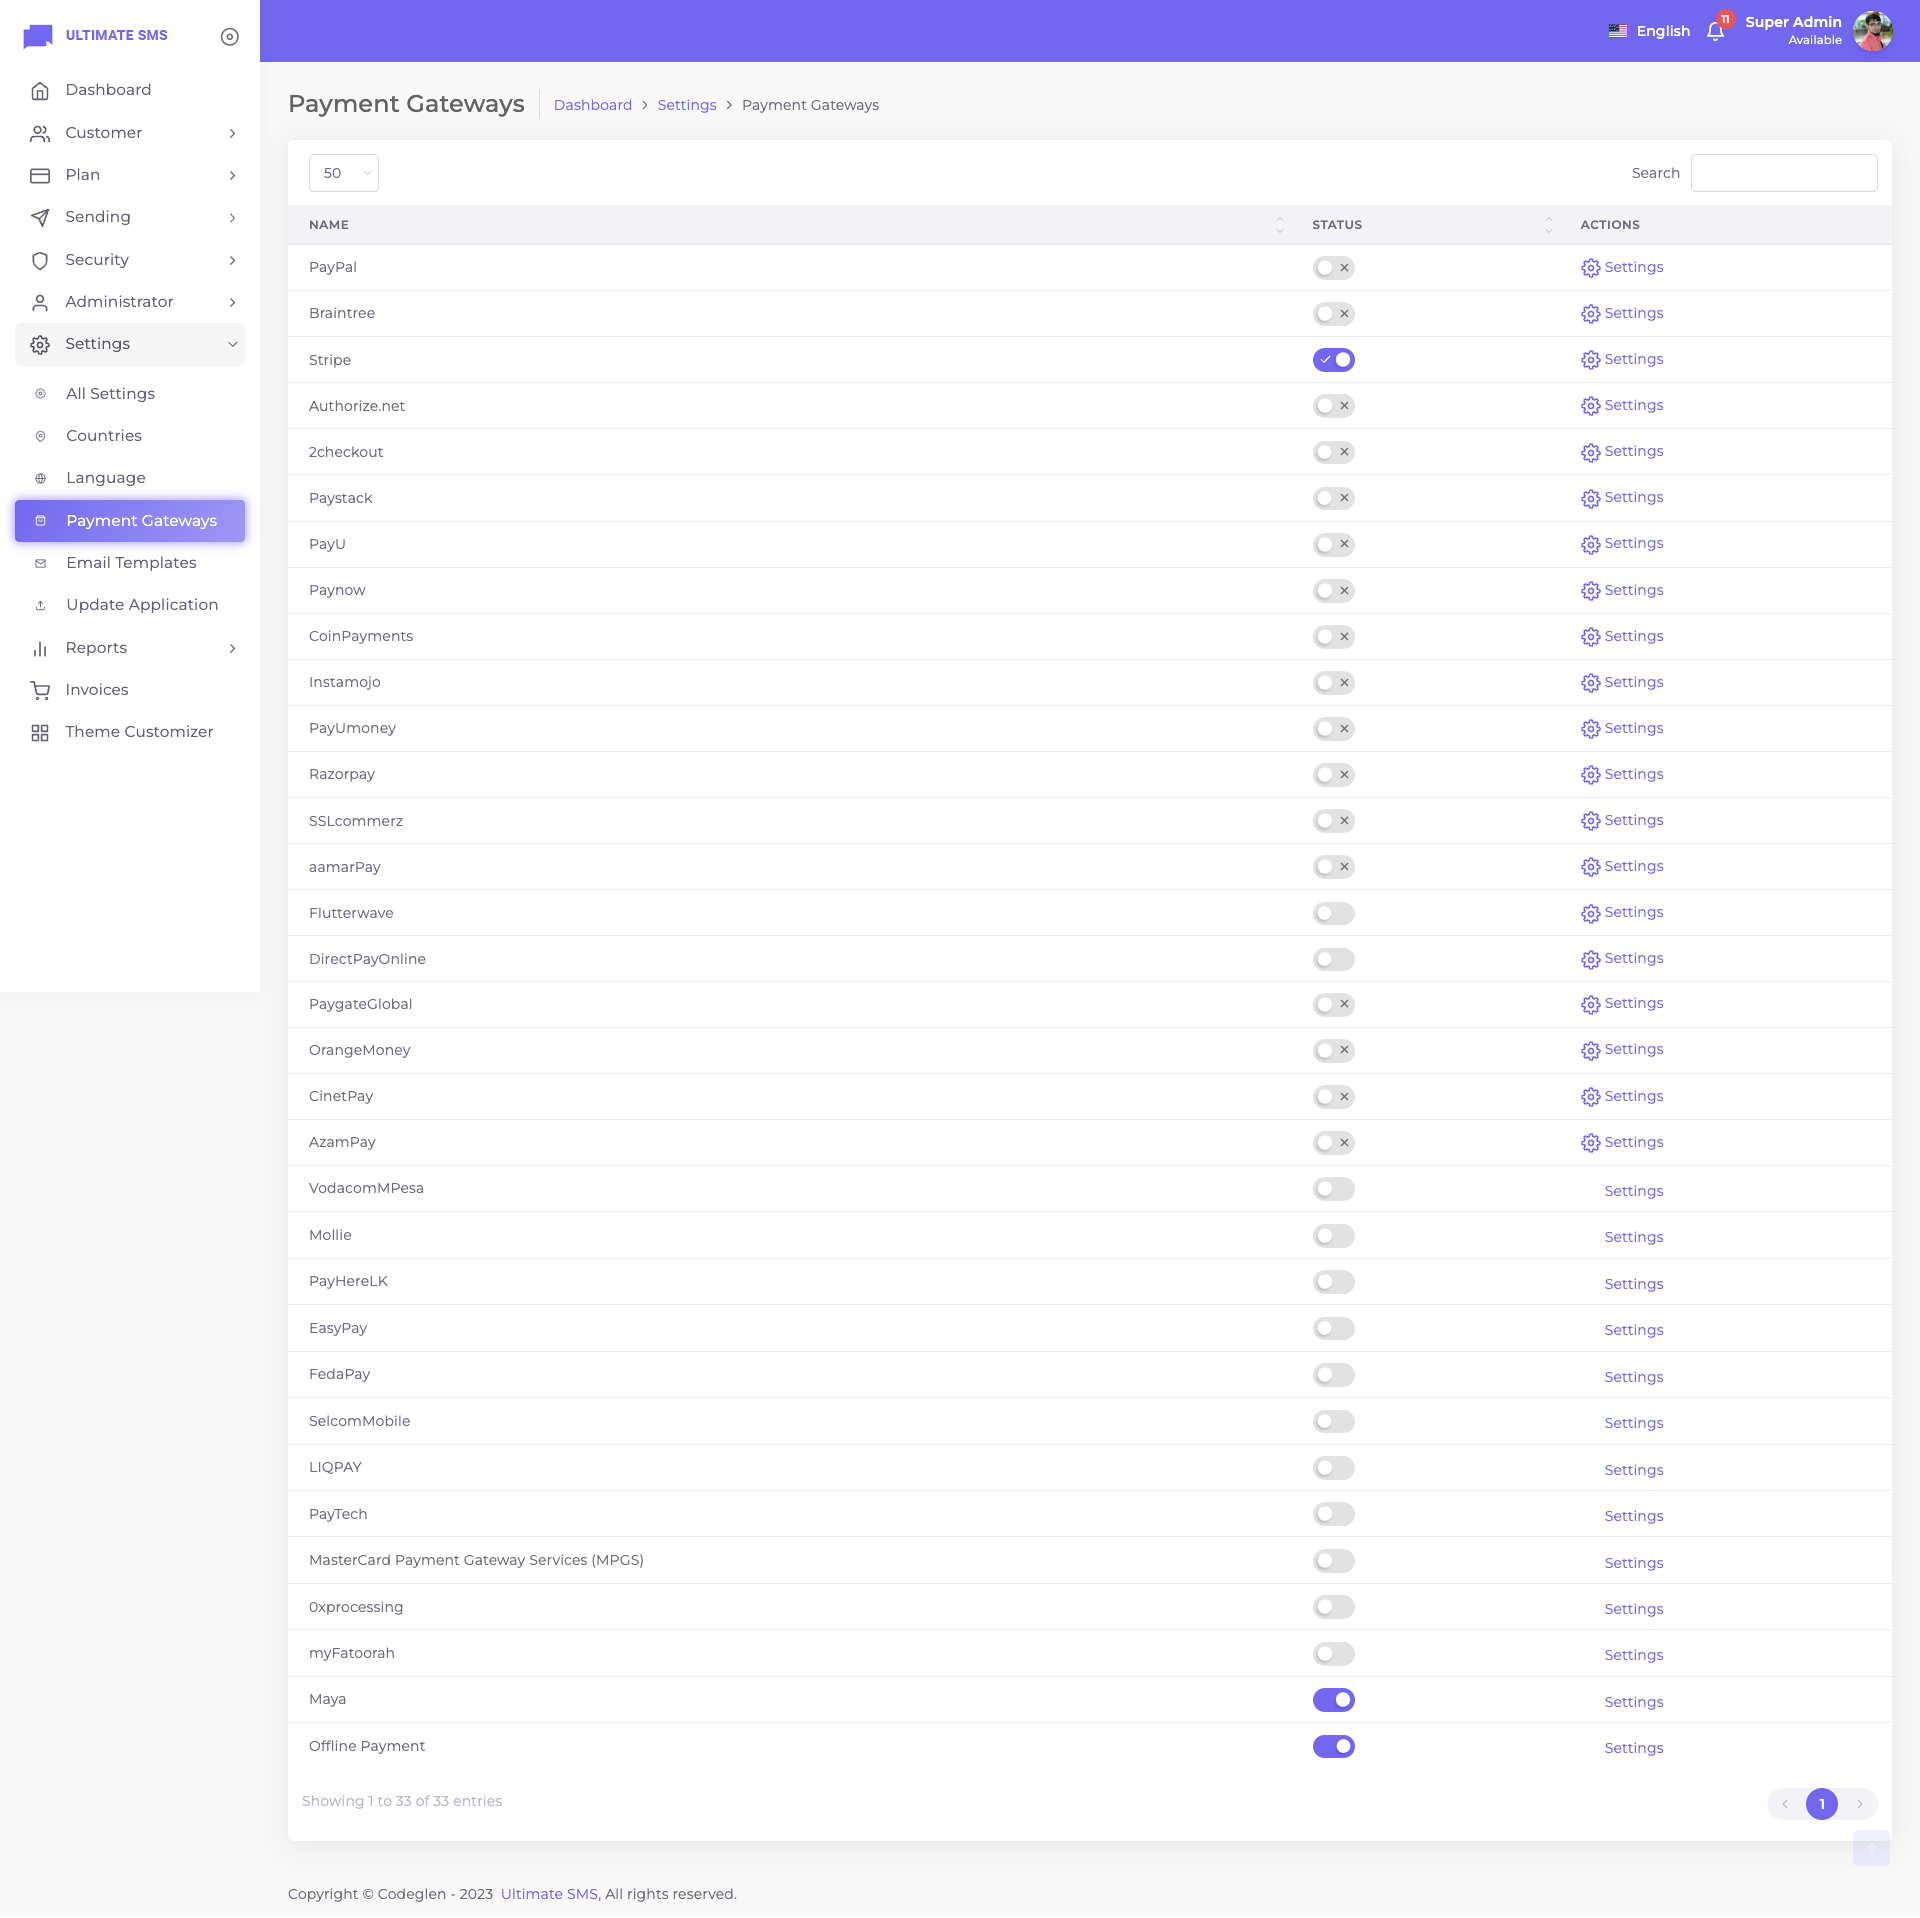Viewport: 1920px width, 1918px height.
Task: Open Email Templates in the sidebar
Action: click(131, 563)
